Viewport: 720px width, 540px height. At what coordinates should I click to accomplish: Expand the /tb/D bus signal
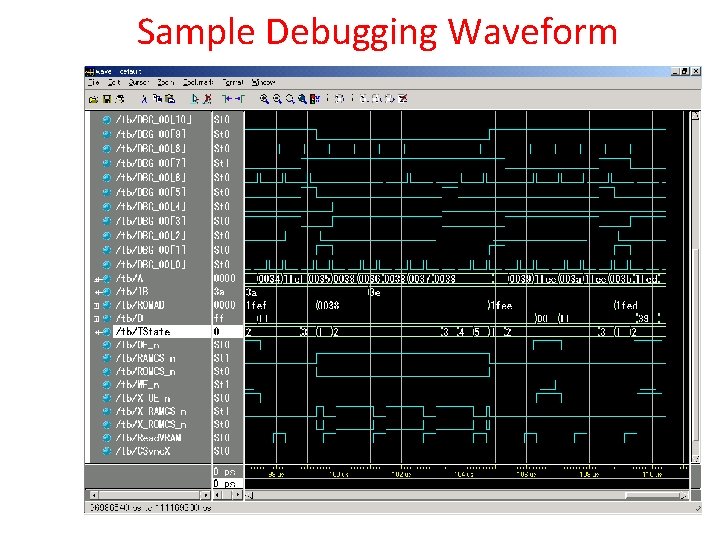pos(97,318)
